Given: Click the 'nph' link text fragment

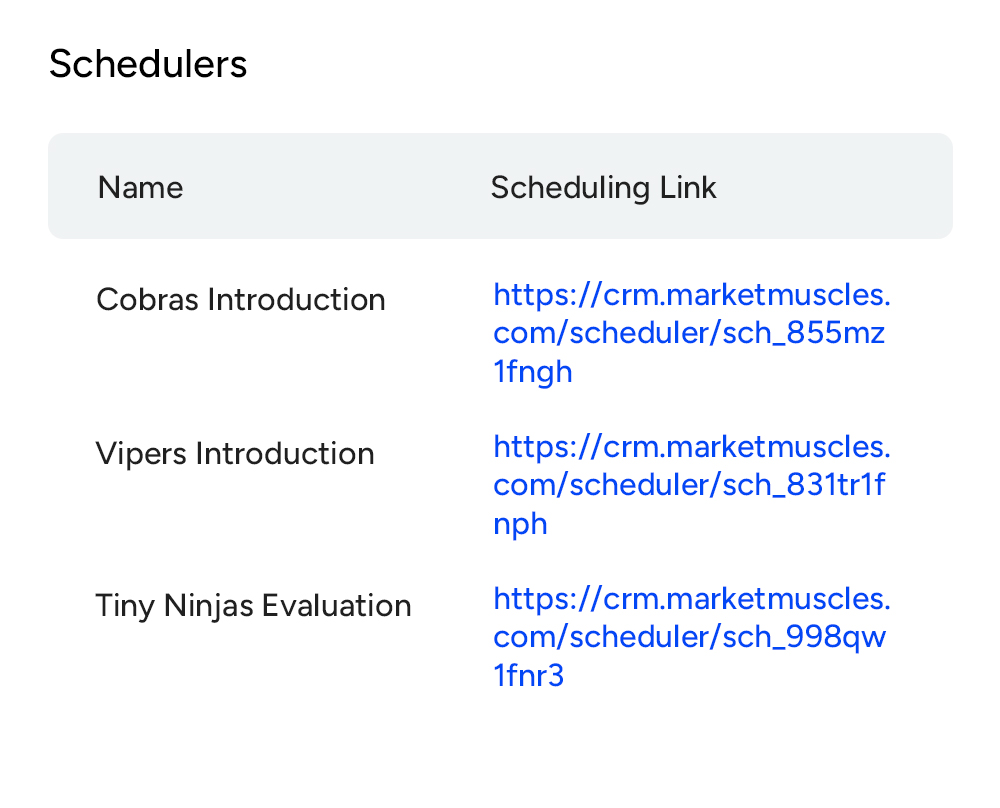Looking at the screenshot, I should tap(520, 525).
